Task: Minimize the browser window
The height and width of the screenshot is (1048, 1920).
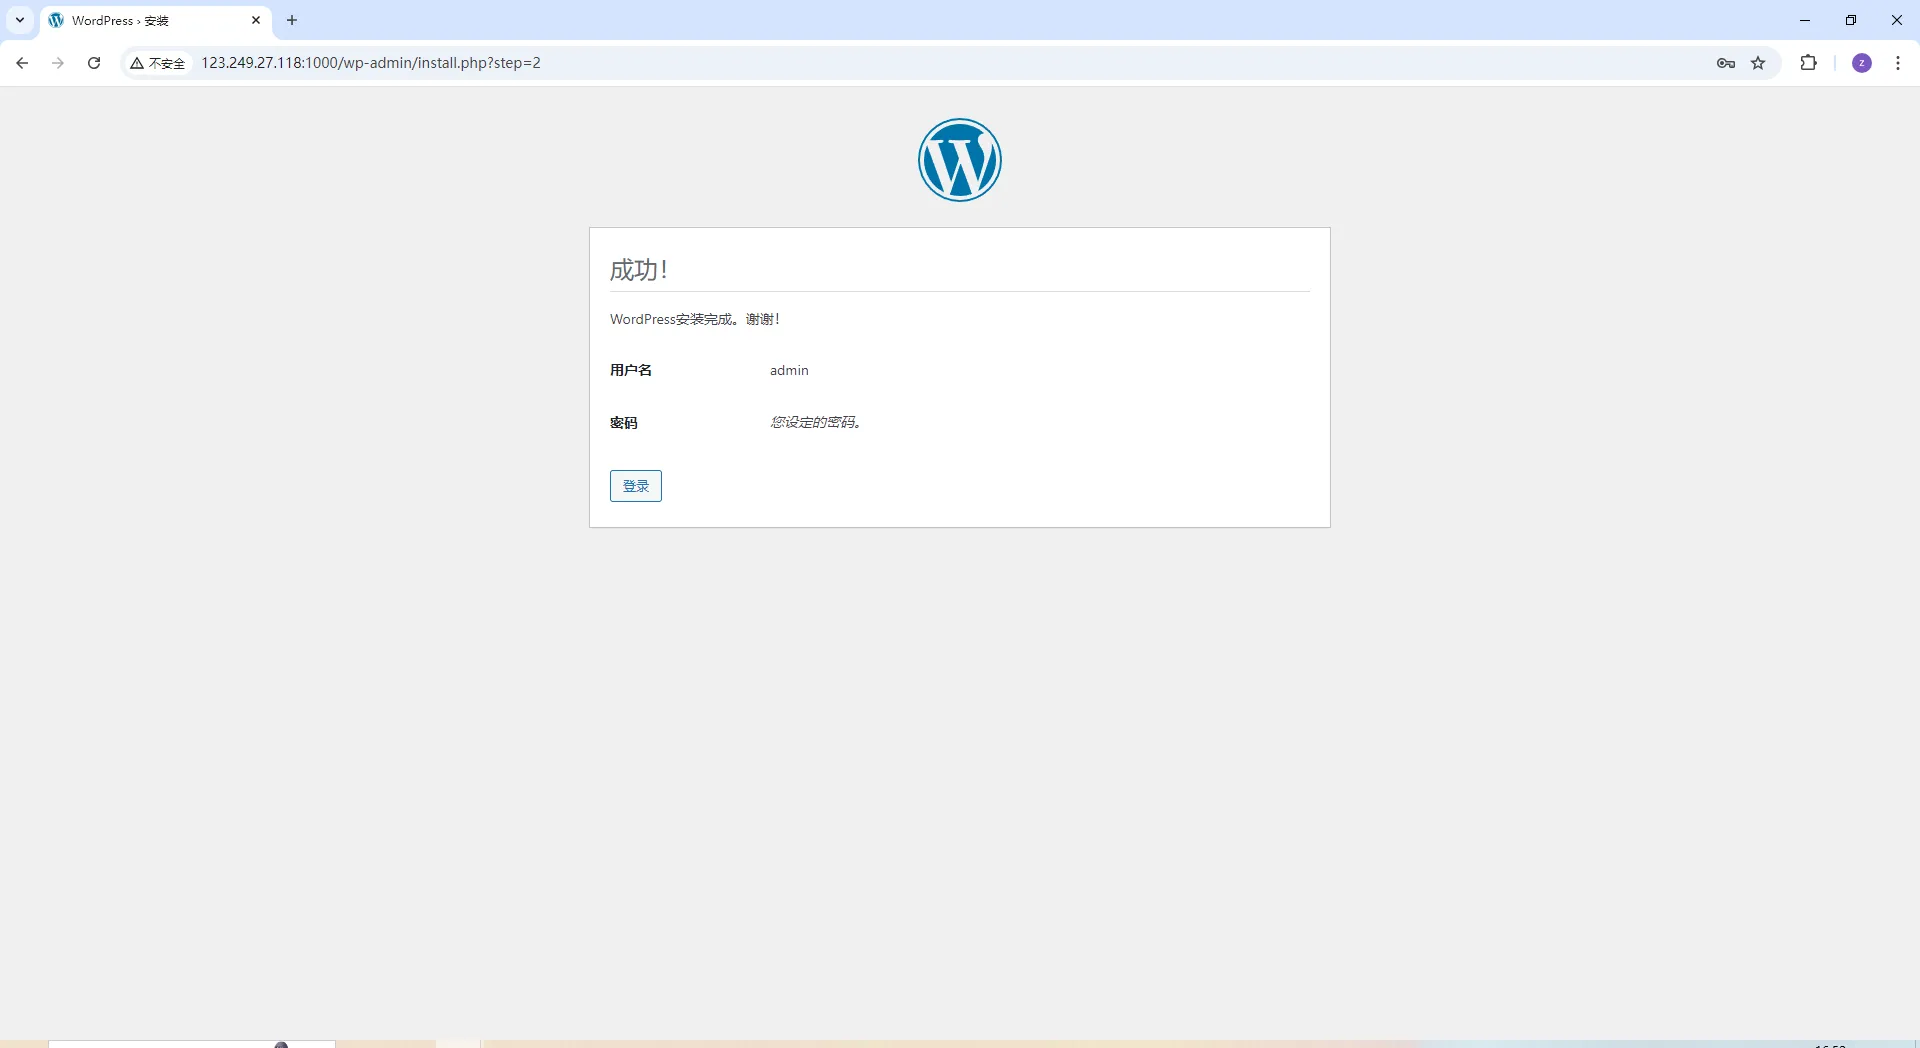Action: click(1805, 20)
